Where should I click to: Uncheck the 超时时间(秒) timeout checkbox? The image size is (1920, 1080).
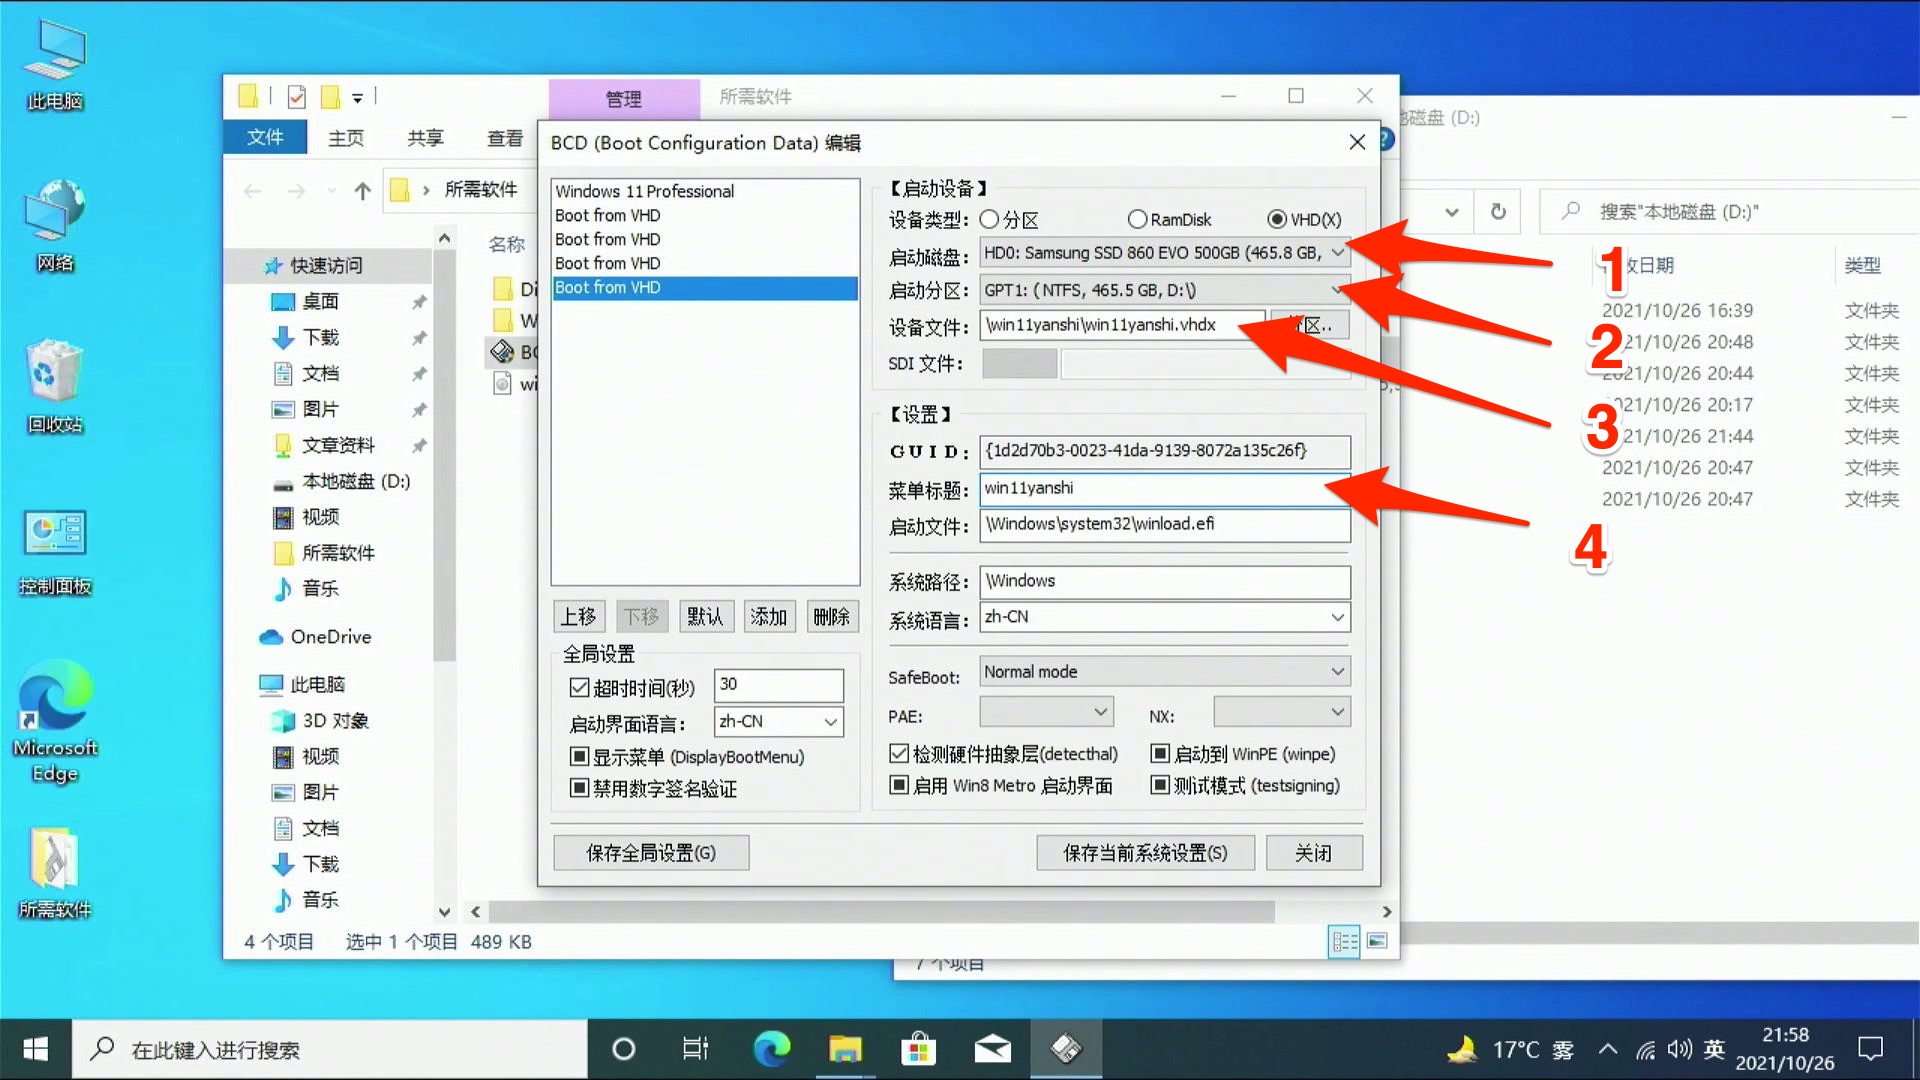[x=580, y=686]
